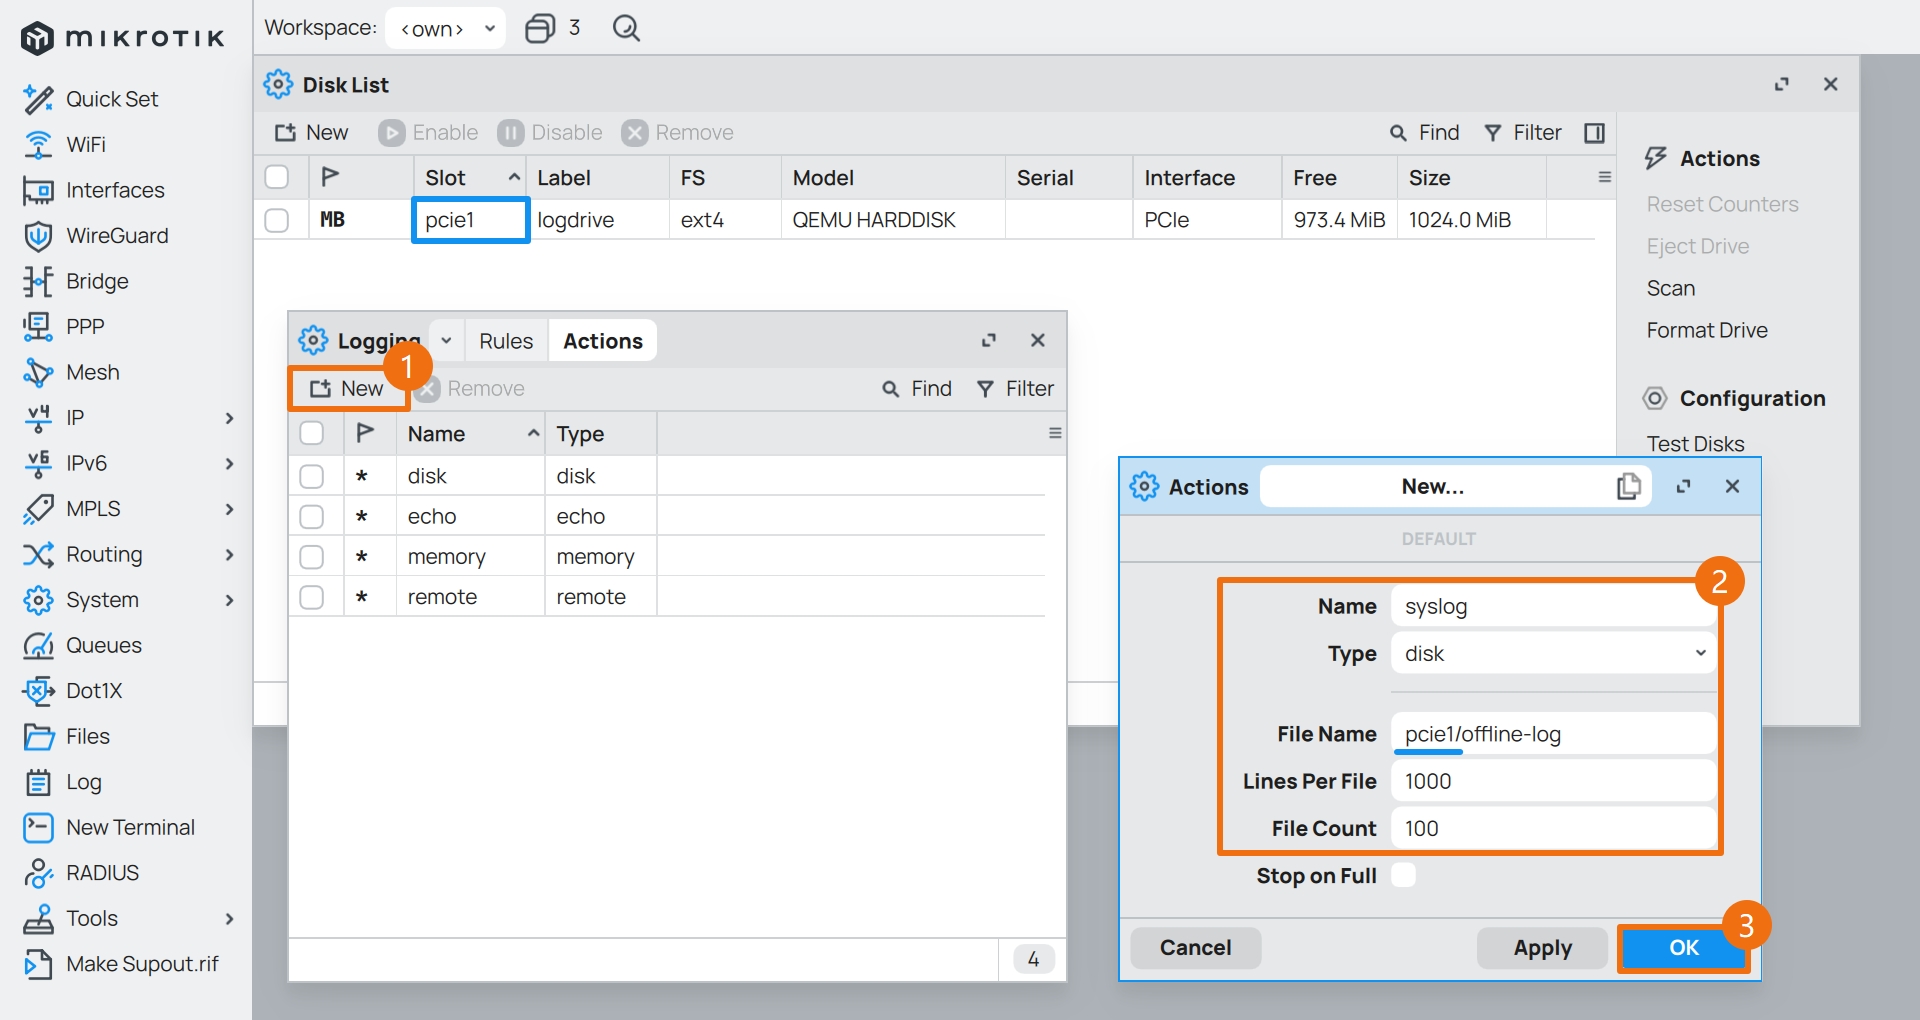1920x1020 pixels.
Task: Open New Terminal from sidebar
Action: click(130, 827)
